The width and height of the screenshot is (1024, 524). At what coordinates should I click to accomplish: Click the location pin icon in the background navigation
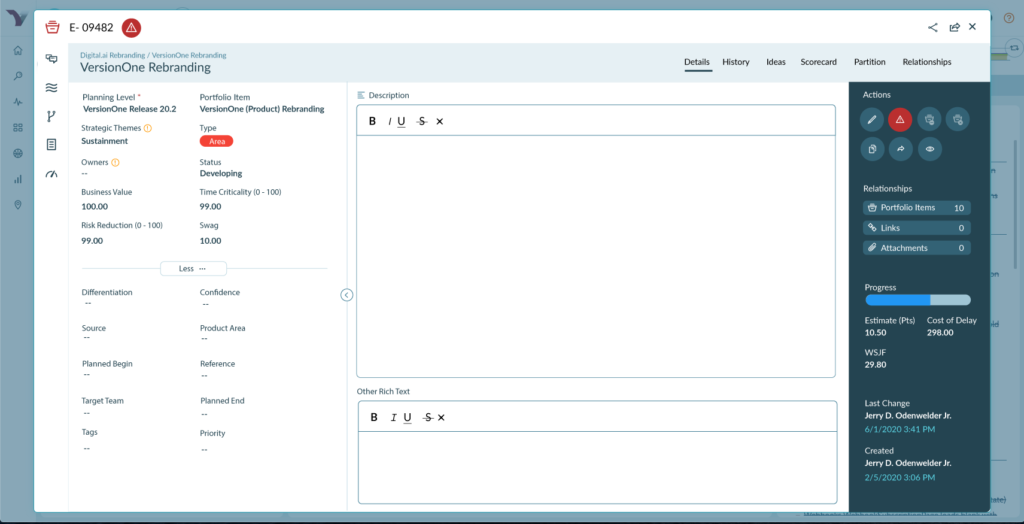(x=18, y=205)
